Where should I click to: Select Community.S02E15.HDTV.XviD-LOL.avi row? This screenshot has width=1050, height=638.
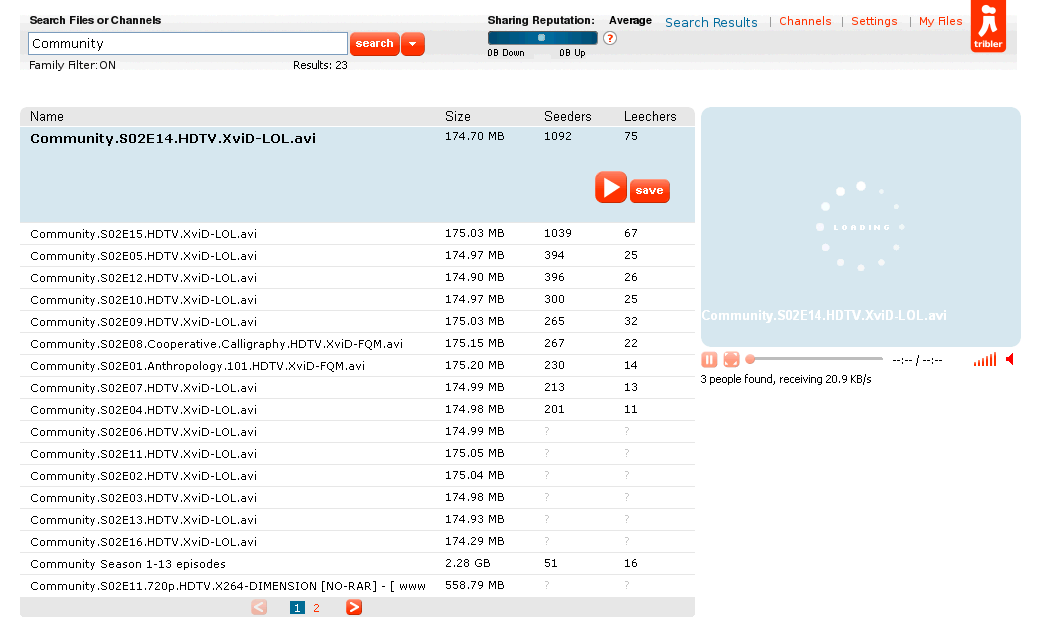point(358,234)
